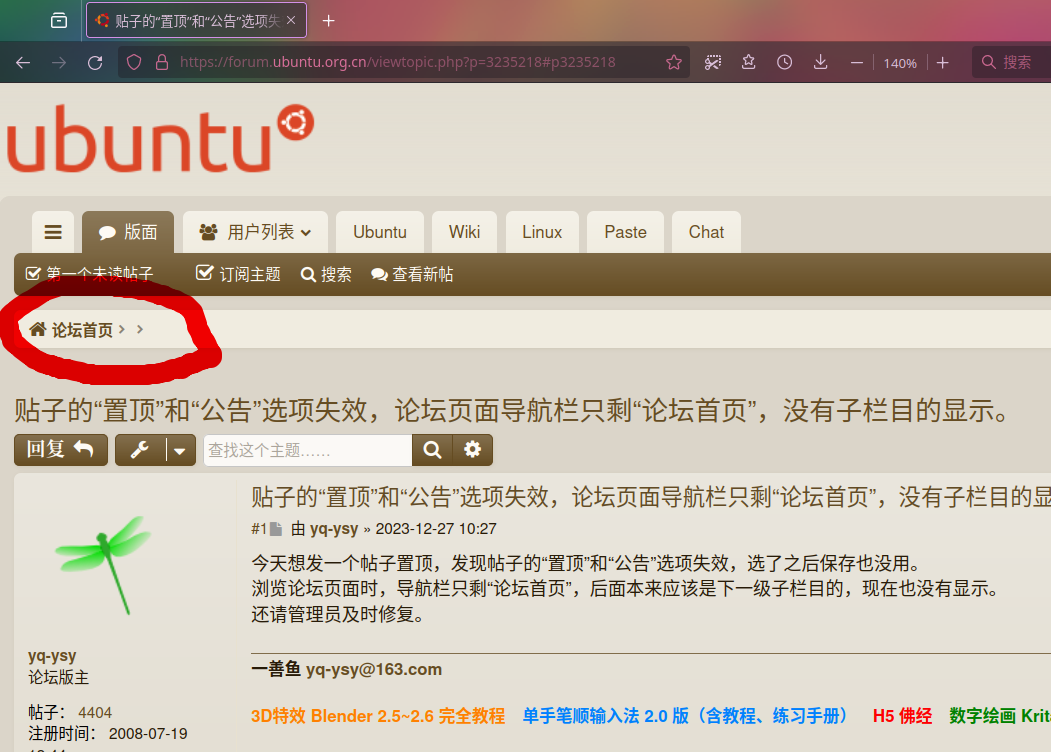Zoom in with the plus button
1051x752 pixels.
(x=942, y=63)
